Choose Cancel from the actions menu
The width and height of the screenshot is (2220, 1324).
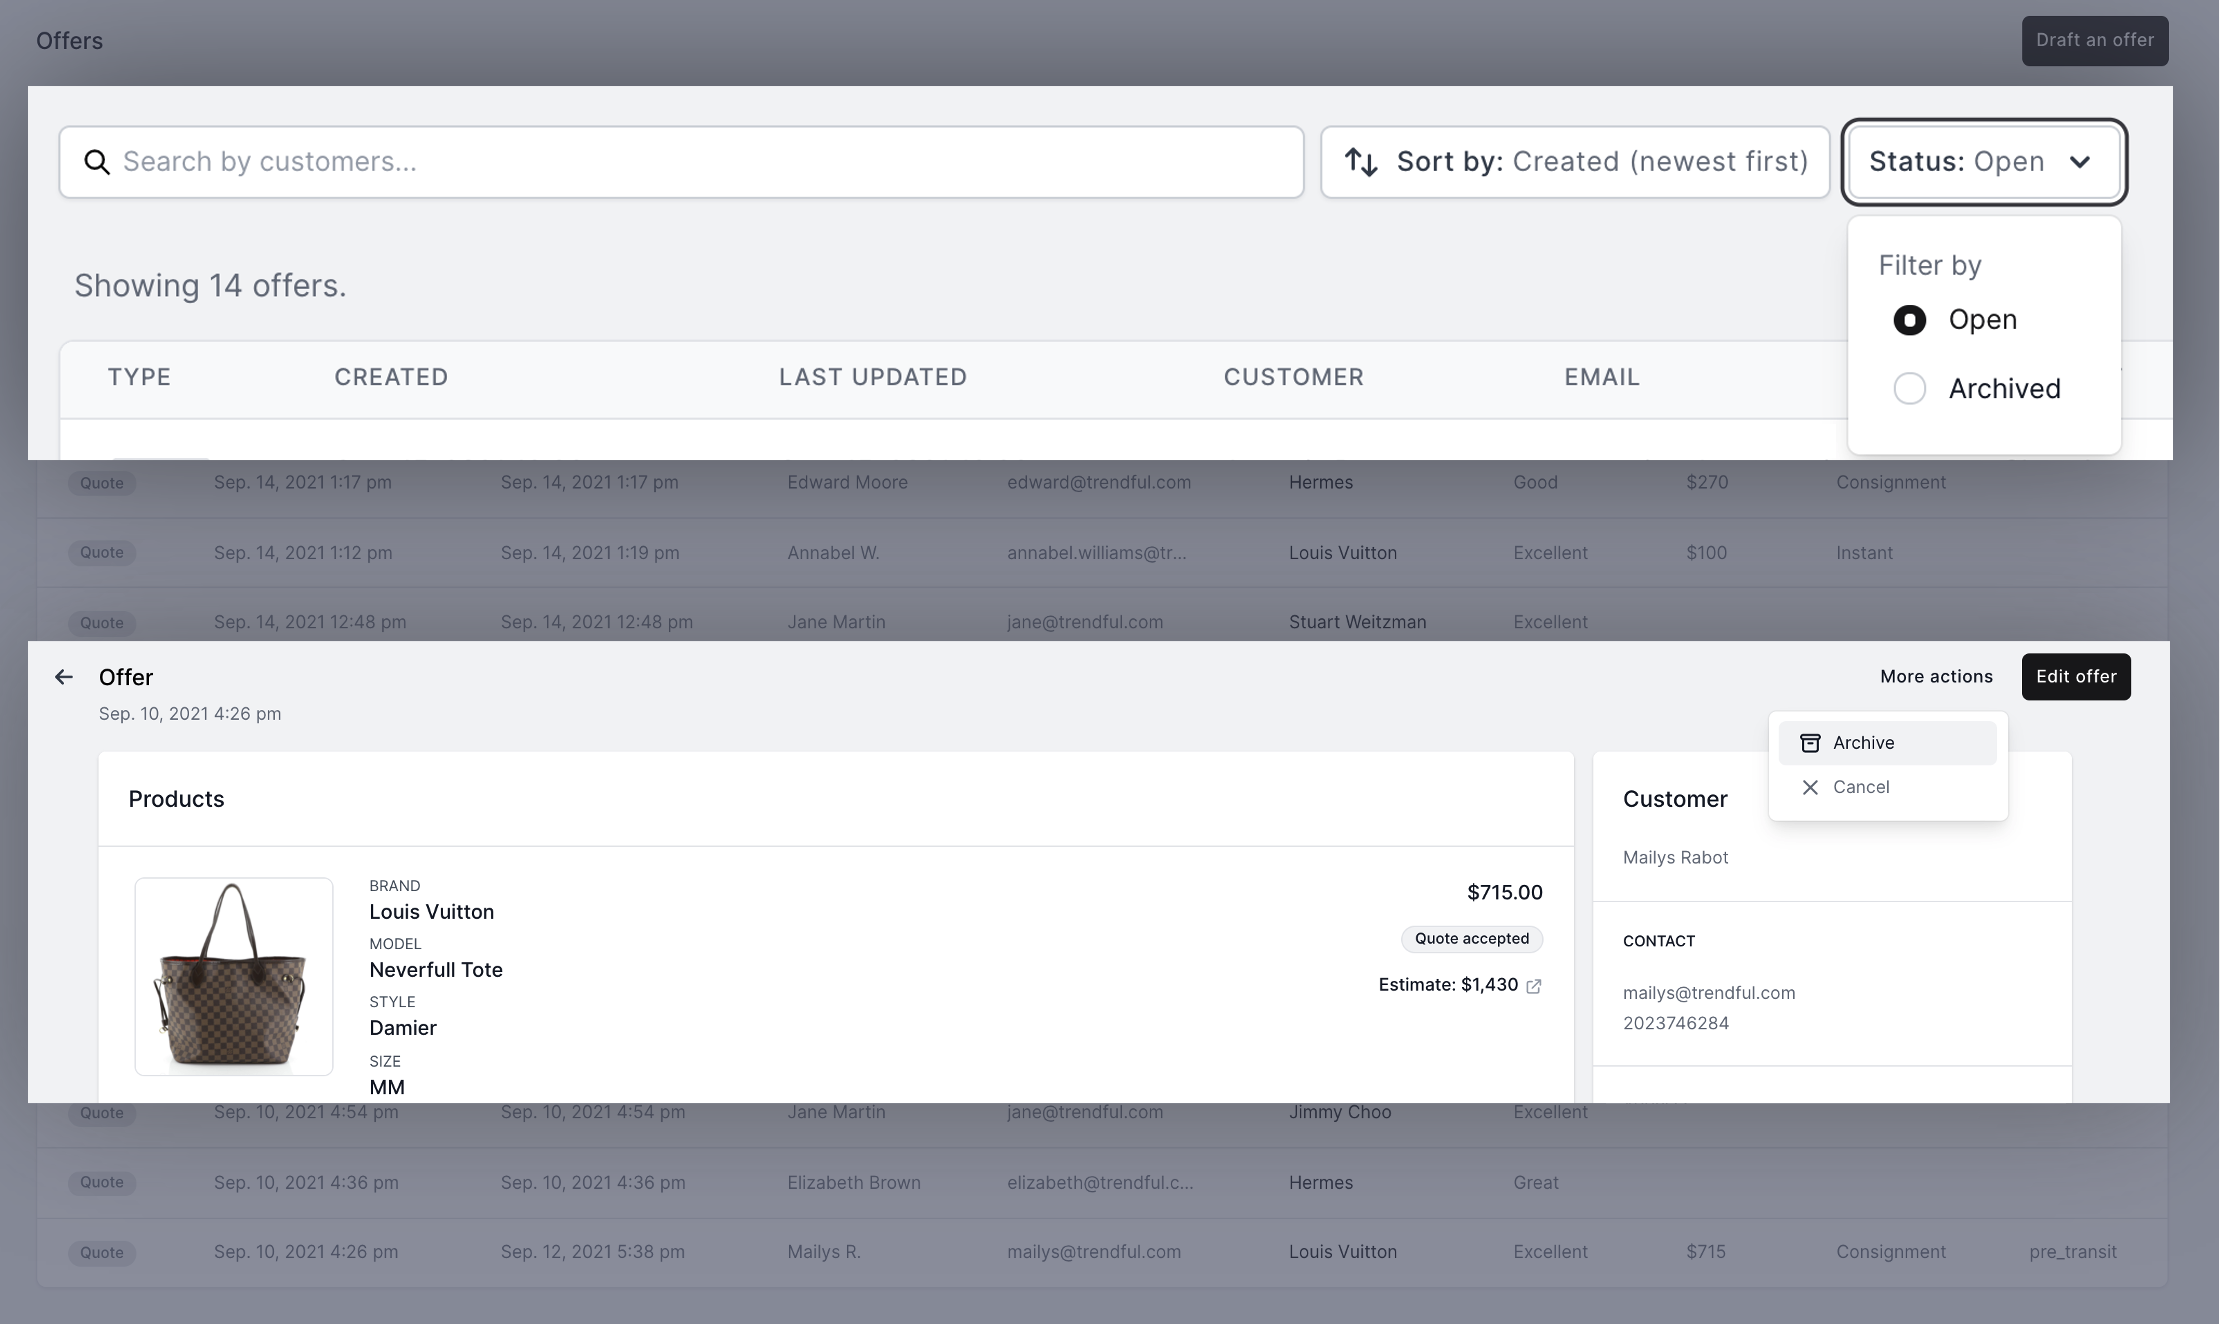tap(1861, 787)
